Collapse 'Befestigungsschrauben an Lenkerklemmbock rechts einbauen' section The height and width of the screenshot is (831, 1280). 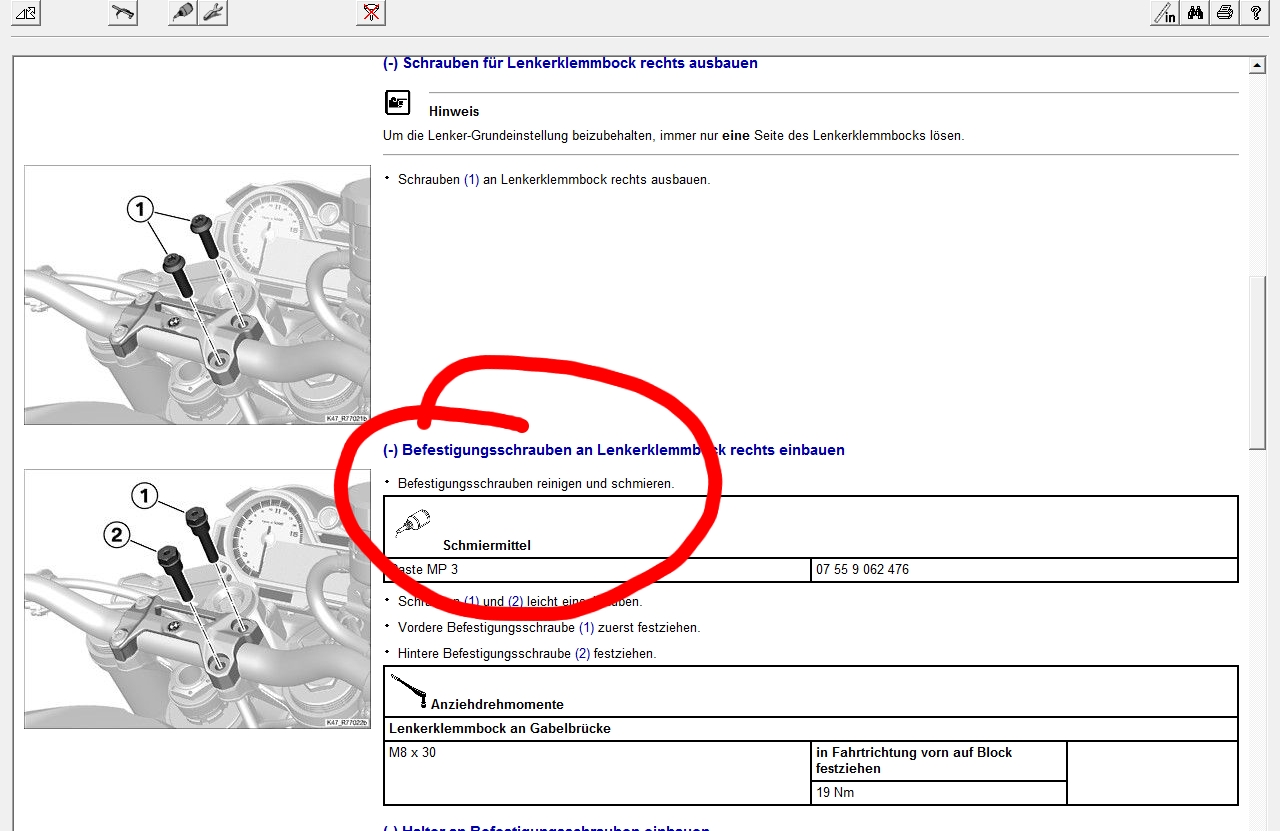click(x=390, y=450)
